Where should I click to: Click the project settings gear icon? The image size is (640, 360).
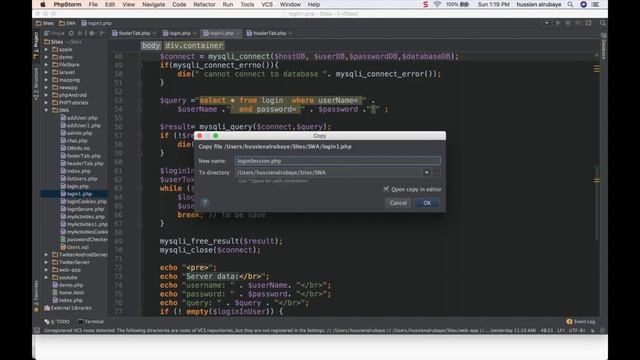coord(91,33)
